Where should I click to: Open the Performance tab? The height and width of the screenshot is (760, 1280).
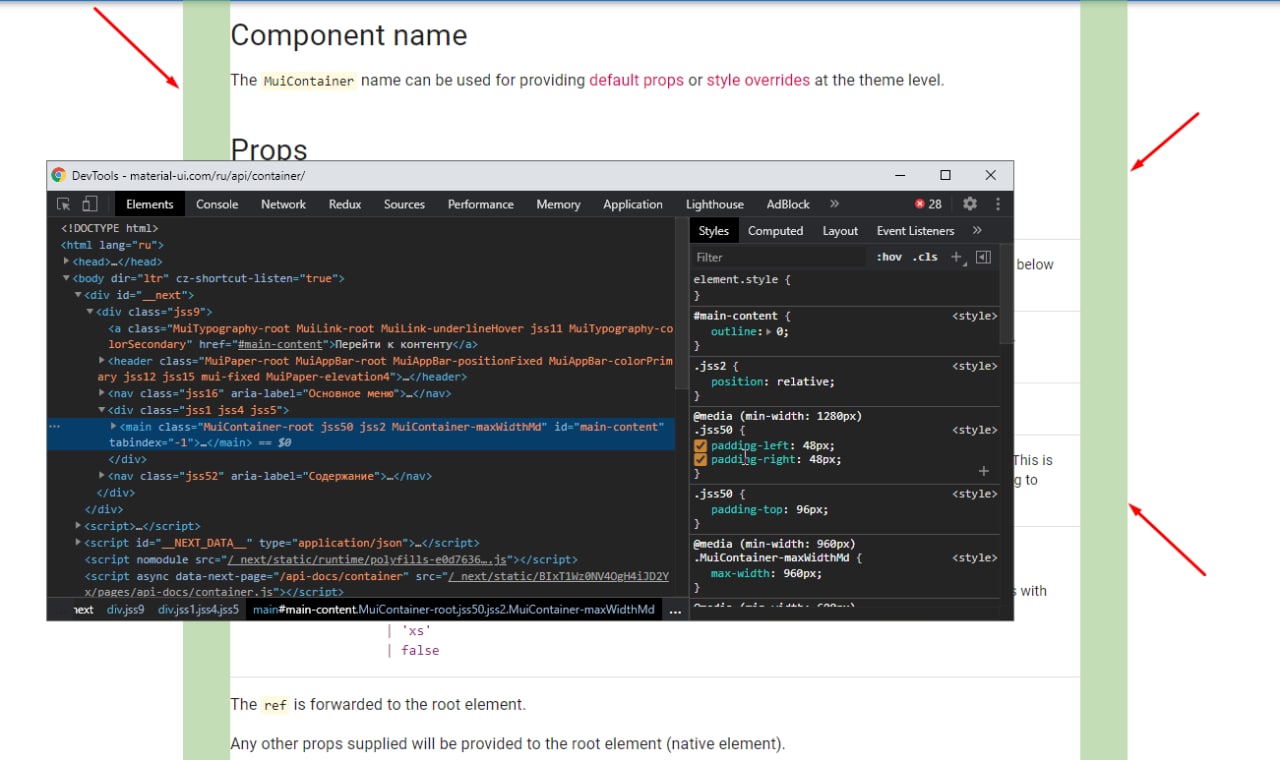point(481,204)
